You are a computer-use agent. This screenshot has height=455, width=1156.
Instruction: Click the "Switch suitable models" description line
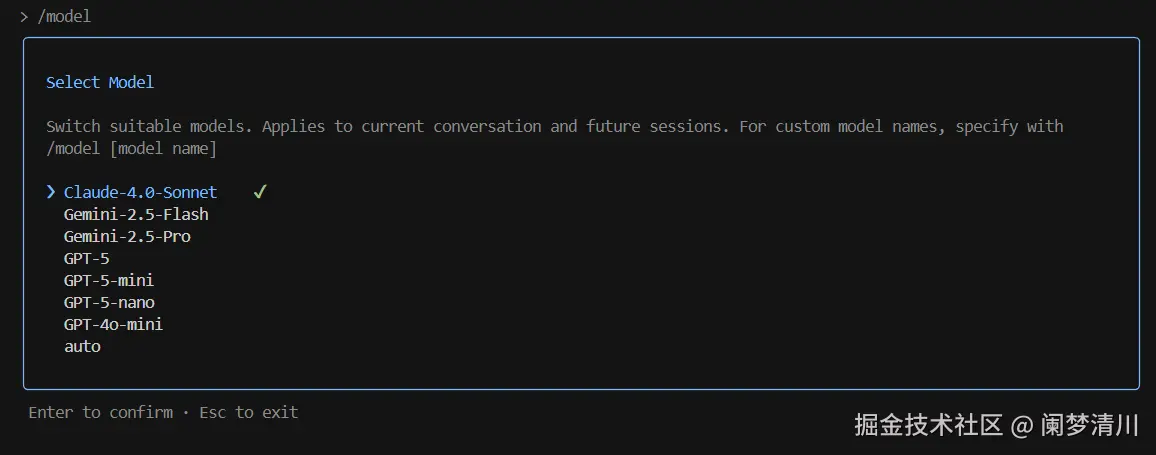point(554,126)
